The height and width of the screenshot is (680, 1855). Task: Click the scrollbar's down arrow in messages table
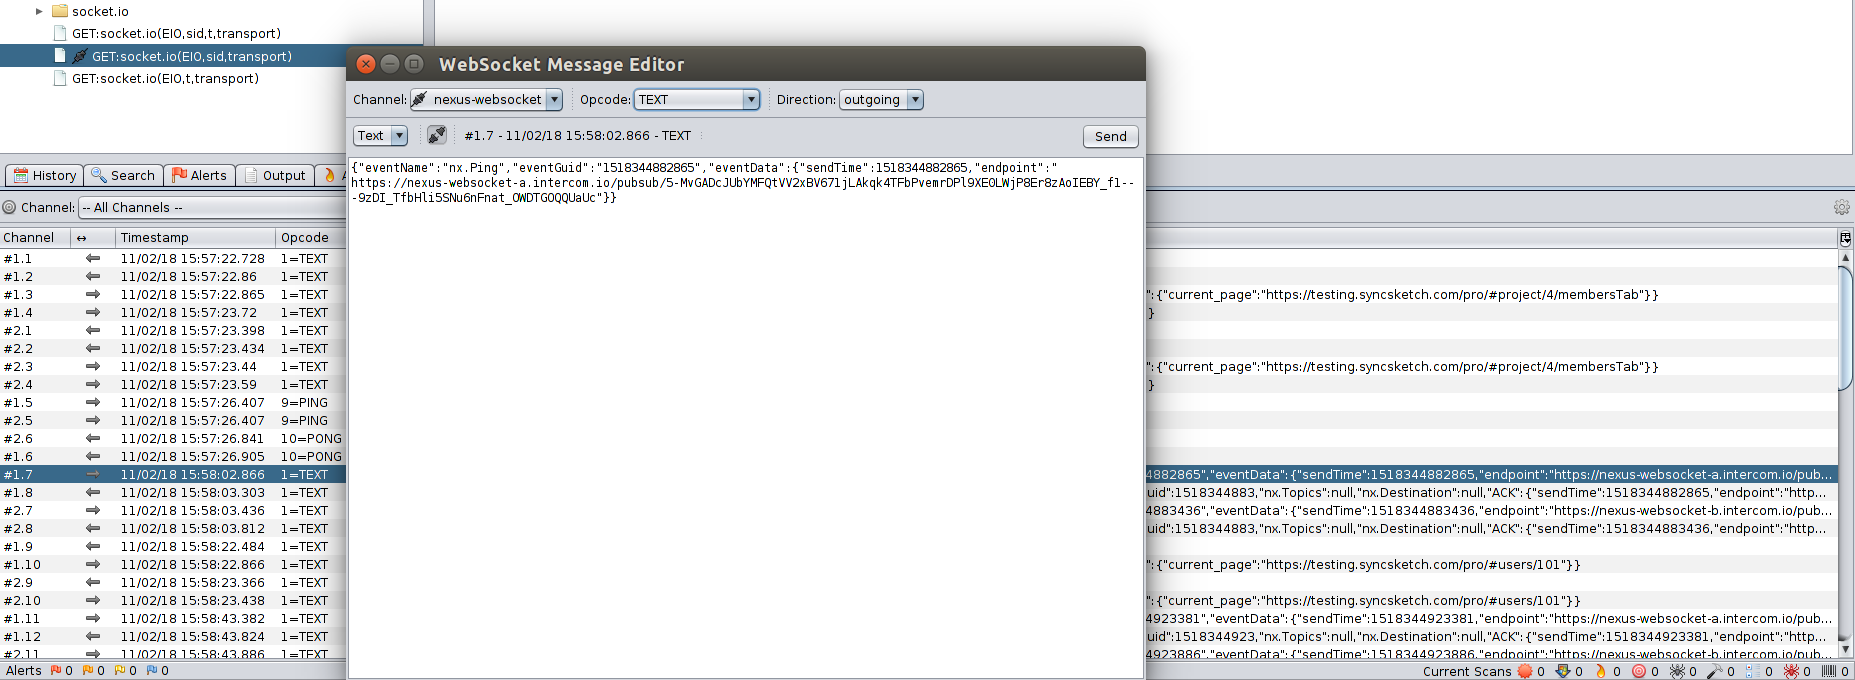point(1846,649)
